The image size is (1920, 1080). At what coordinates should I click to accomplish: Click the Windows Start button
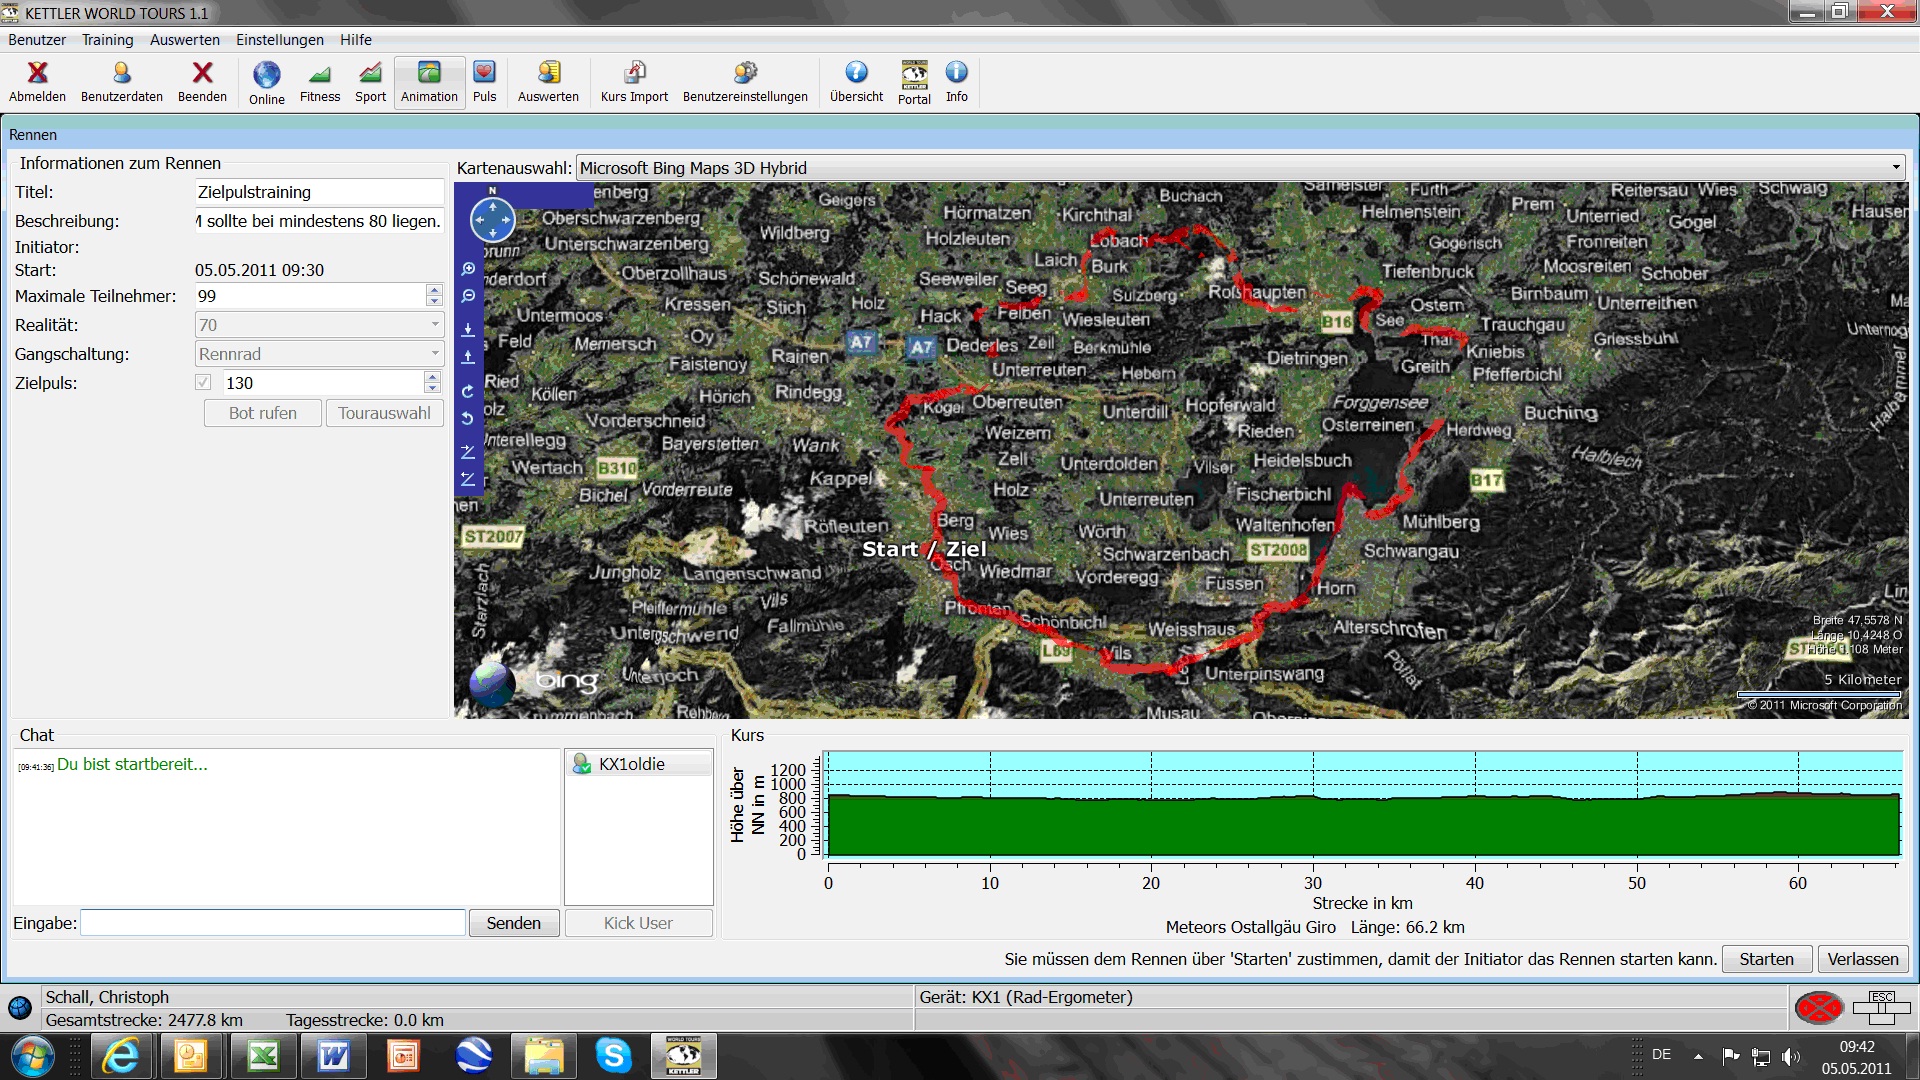[x=32, y=1056]
